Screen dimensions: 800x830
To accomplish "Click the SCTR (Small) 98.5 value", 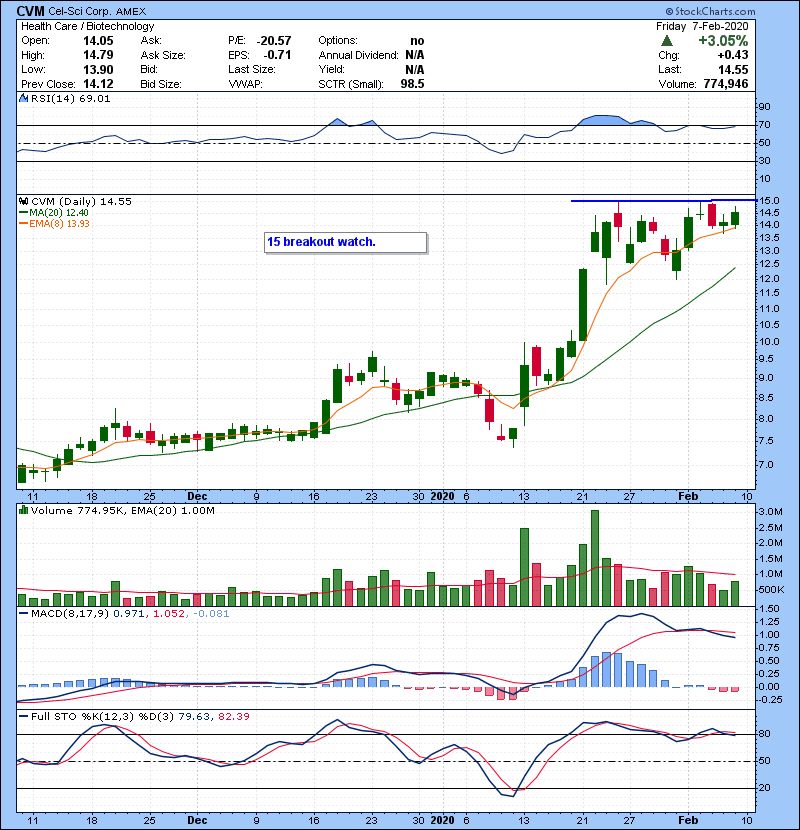I will [x=412, y=84].
